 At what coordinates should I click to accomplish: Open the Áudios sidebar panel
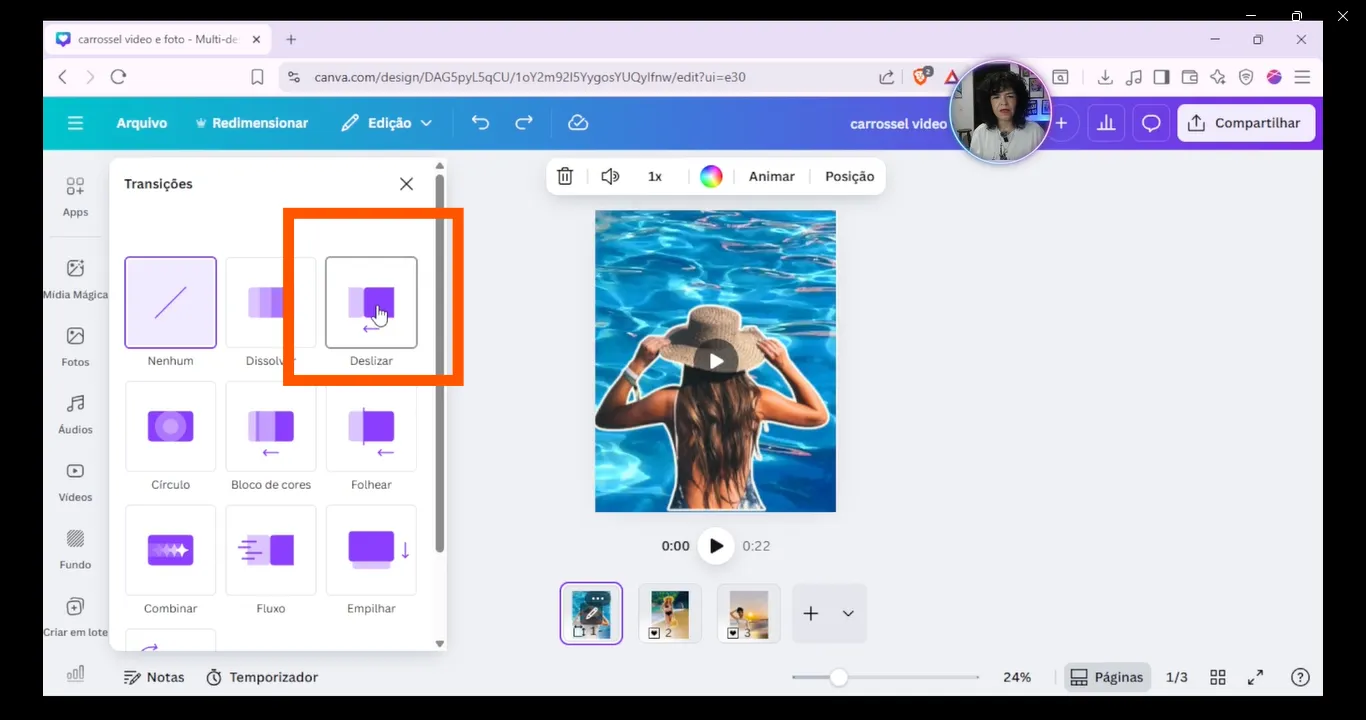tap(75, 414)
